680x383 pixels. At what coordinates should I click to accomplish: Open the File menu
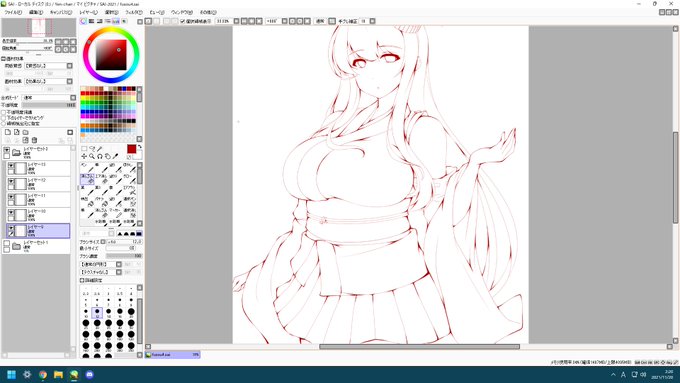13,13
